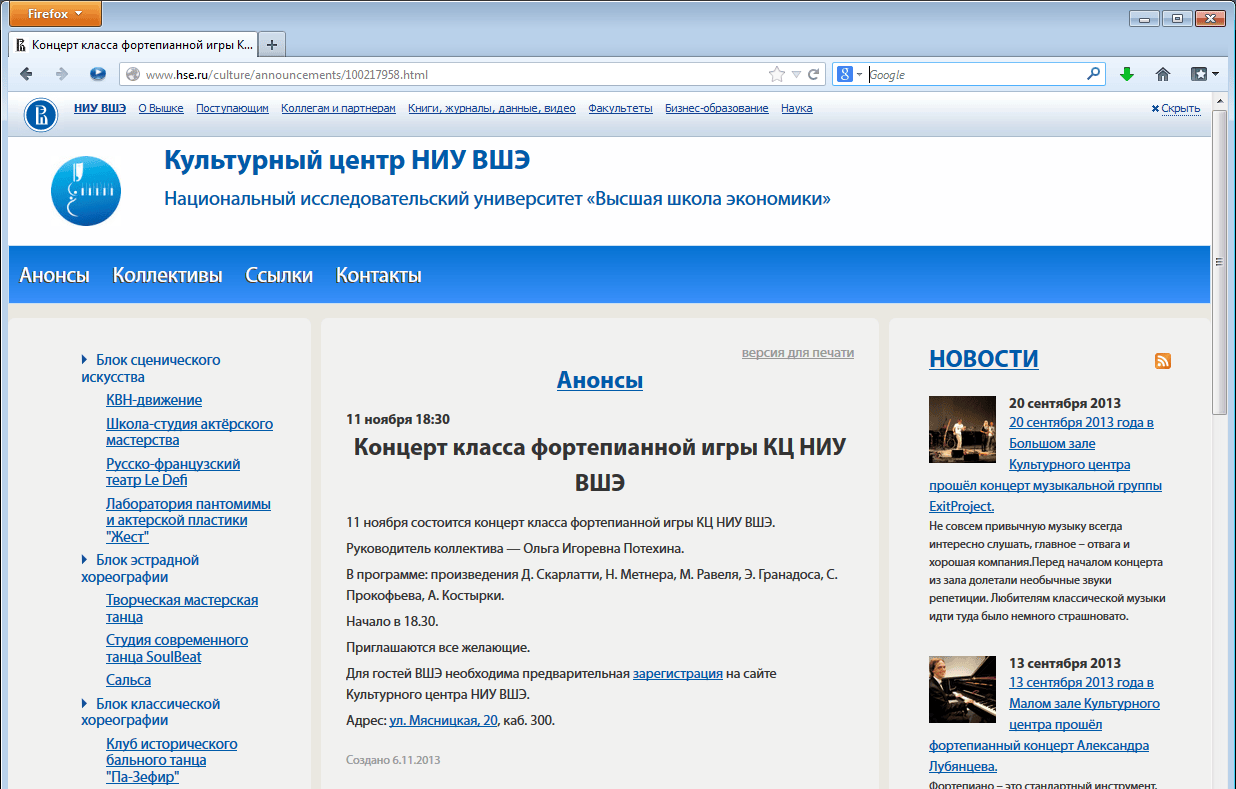Bookmark this page with star icon
Viewport: 1236px width, 789px height.
pyautogui.click(x=776, y=74)
